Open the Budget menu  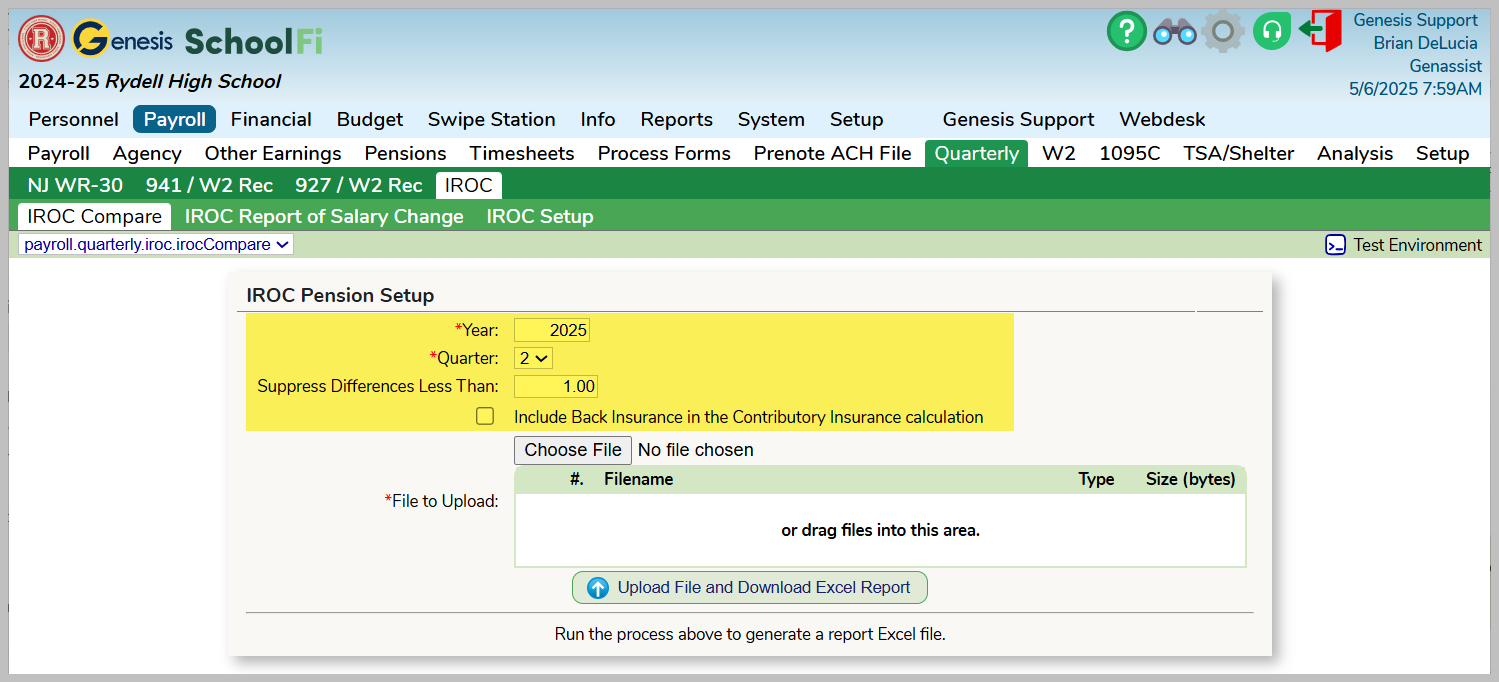370,119
